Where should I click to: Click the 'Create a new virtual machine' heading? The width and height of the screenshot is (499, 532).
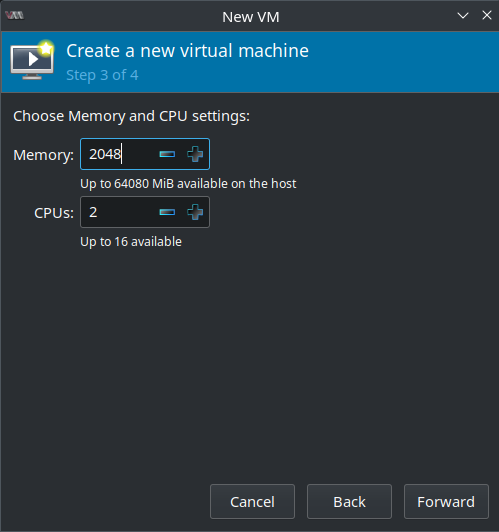[188, 51]
